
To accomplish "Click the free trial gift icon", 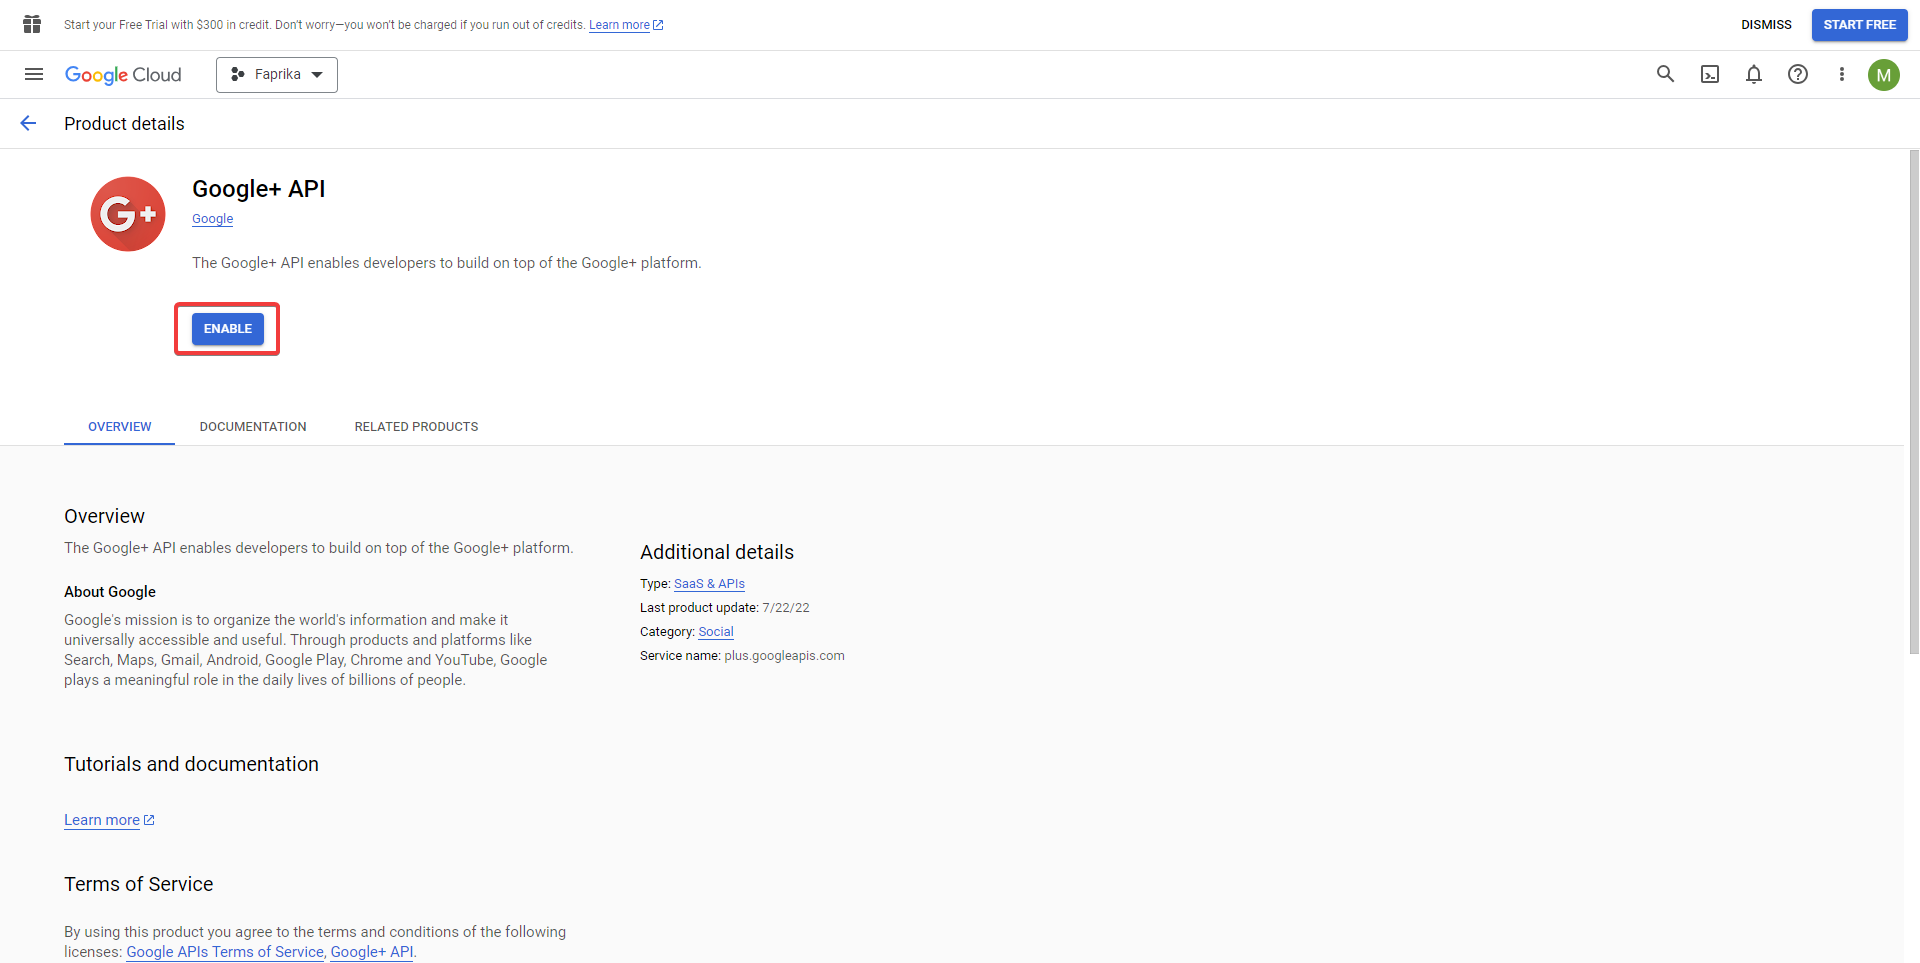I will click(x=32, y=24).
